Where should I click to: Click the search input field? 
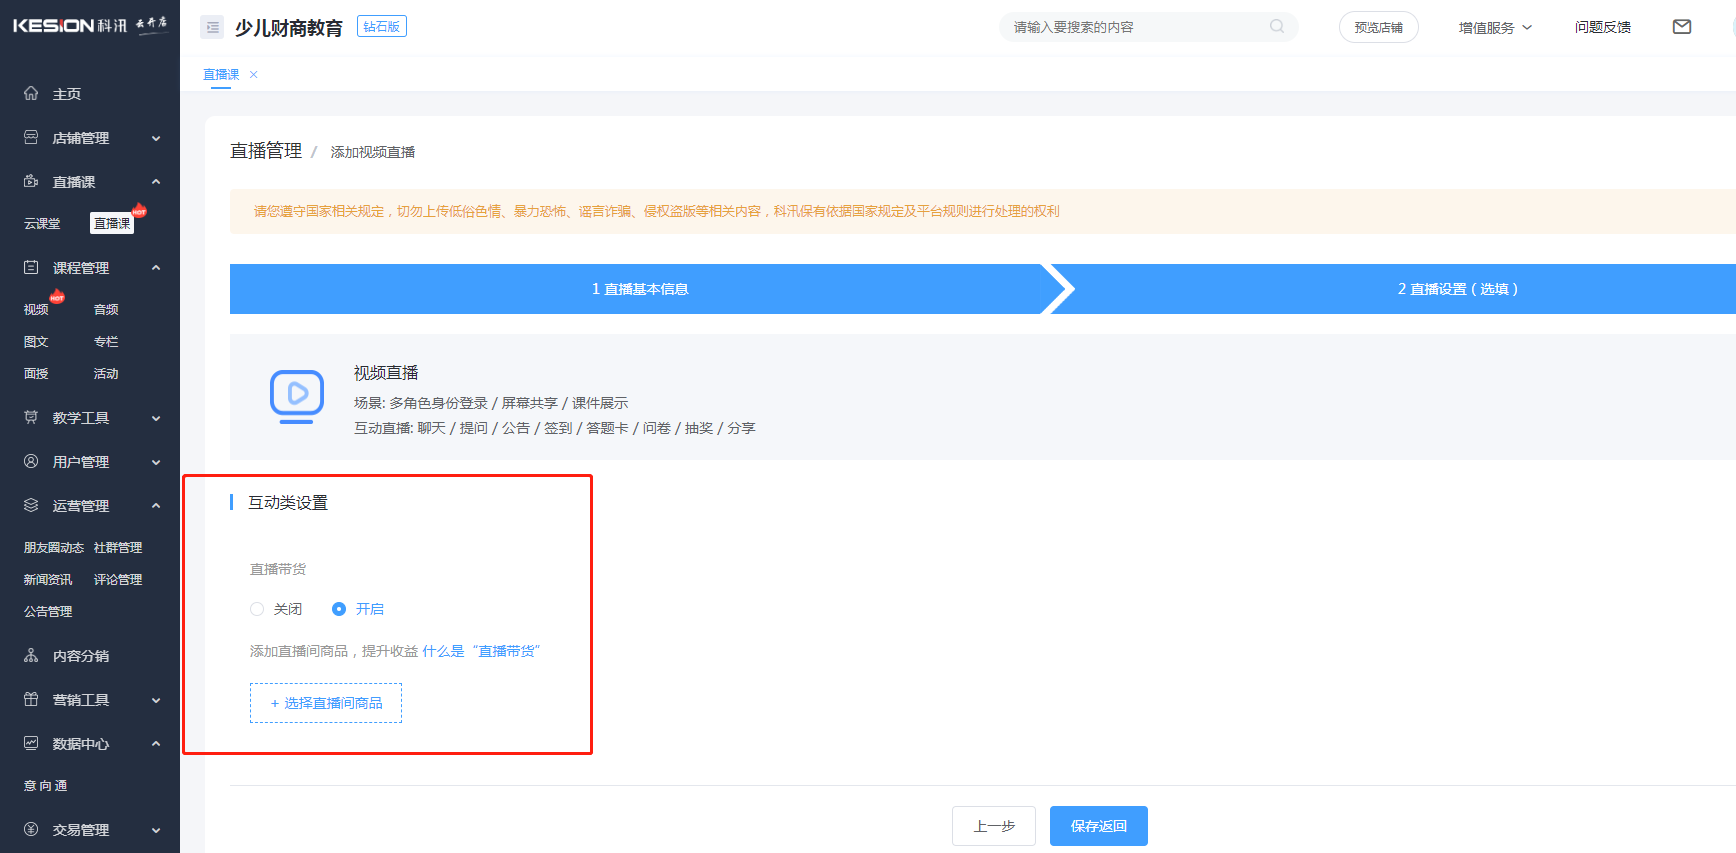coord(1135,27)
